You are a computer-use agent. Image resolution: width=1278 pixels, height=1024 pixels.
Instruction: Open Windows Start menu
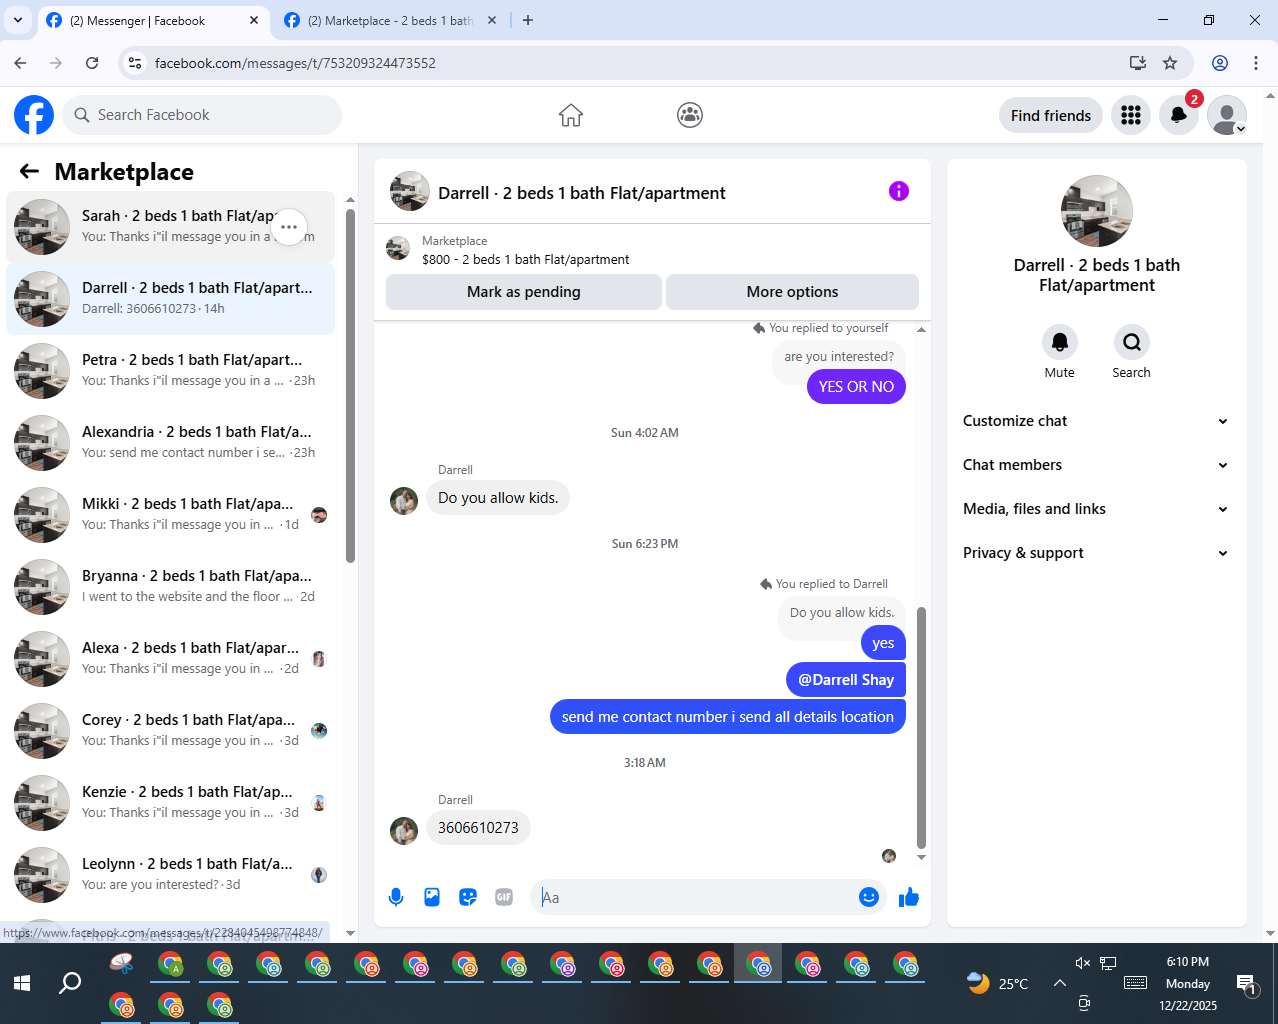tap(22, 983)
